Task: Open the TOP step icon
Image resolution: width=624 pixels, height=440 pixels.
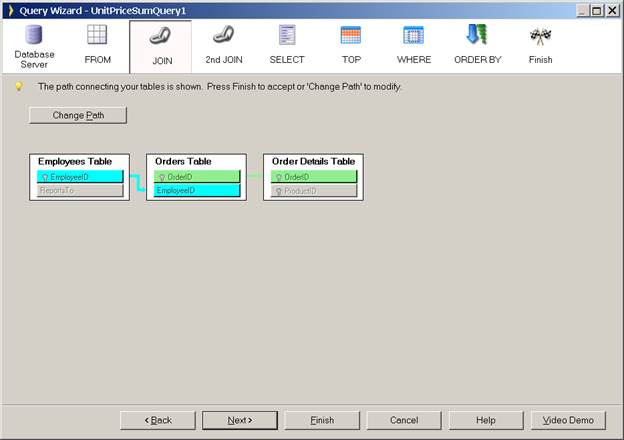Action: coord(350,36)
